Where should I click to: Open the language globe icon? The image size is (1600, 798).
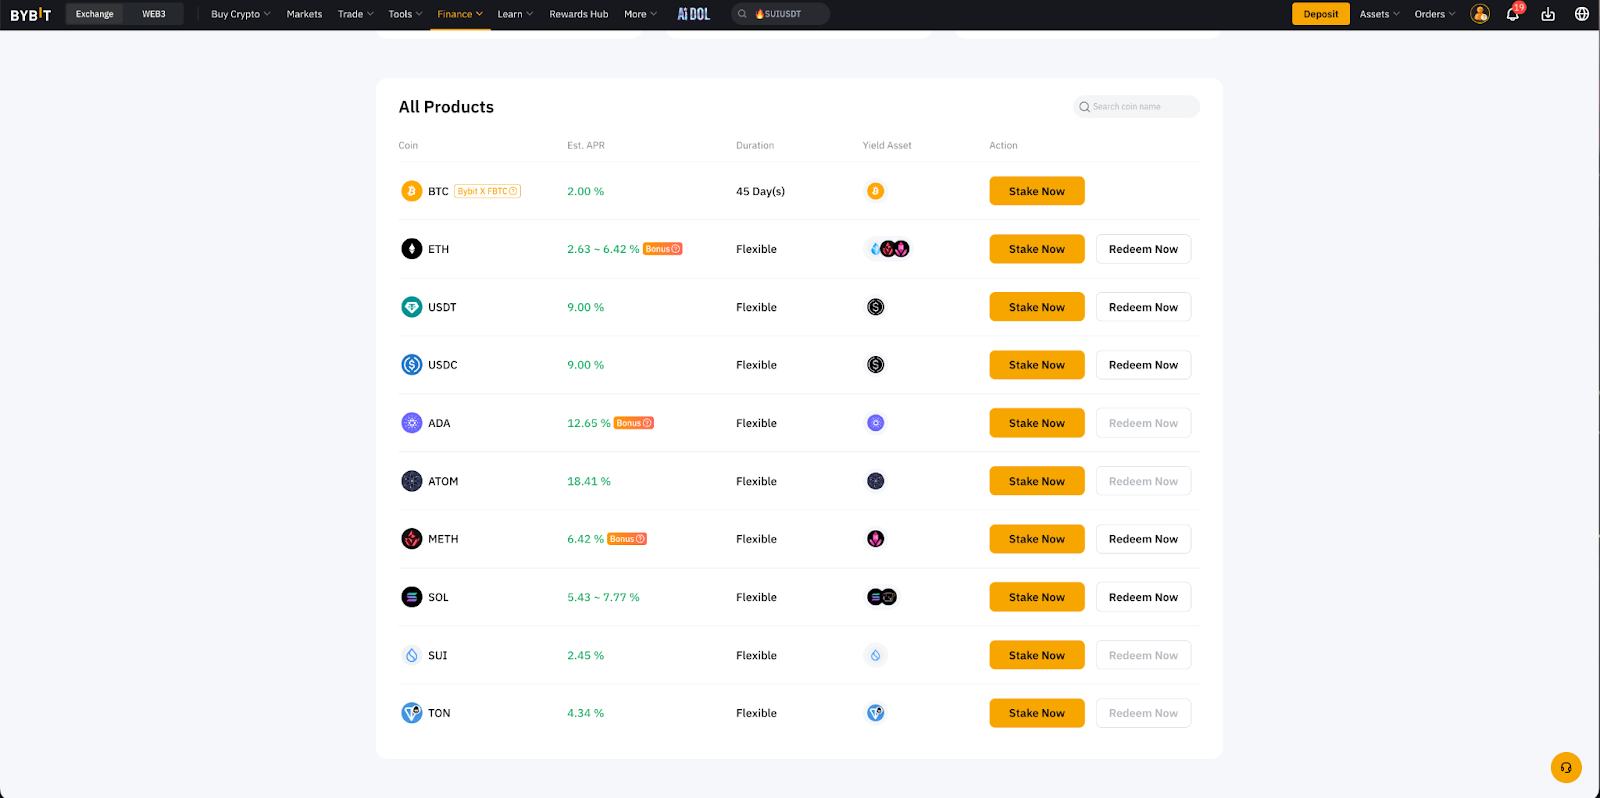point(1582,14)
